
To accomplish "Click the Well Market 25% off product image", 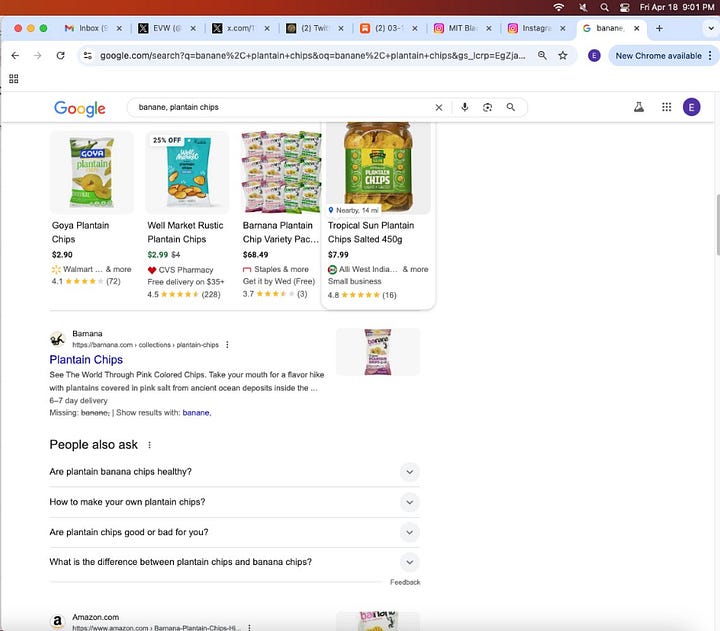I will [187, 172].
